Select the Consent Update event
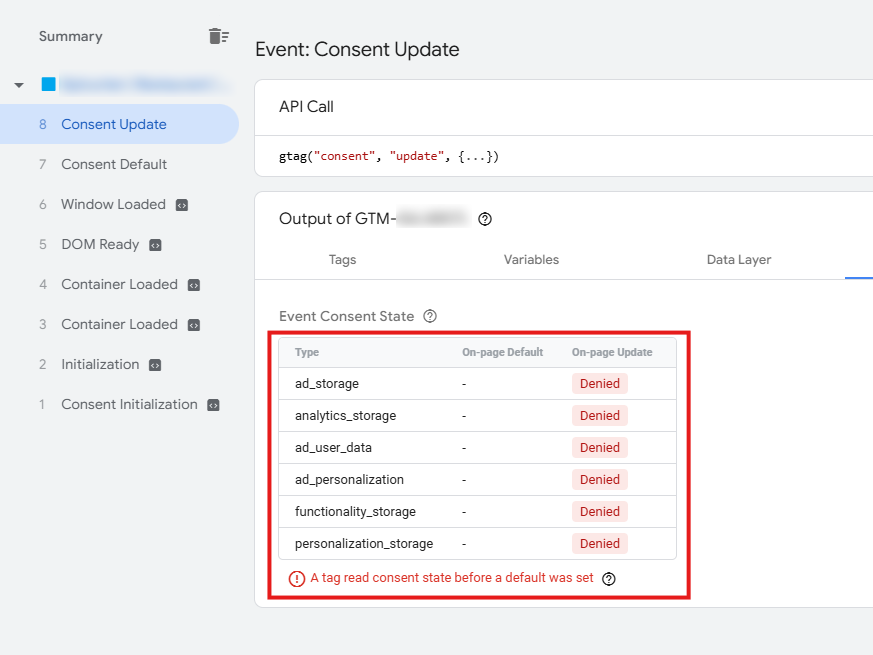The height and width of the screenshot is (655, 873). [x=114, y=125]
